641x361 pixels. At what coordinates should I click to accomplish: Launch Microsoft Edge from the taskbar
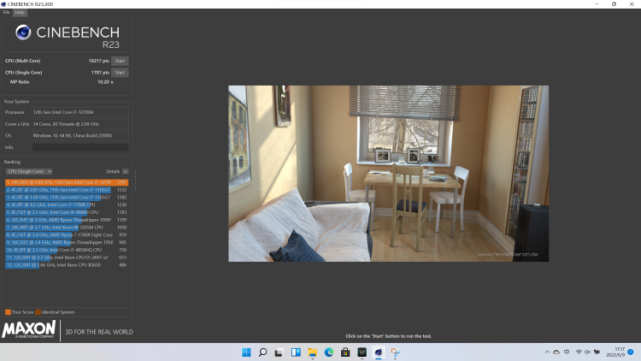(x=329, y=352)
